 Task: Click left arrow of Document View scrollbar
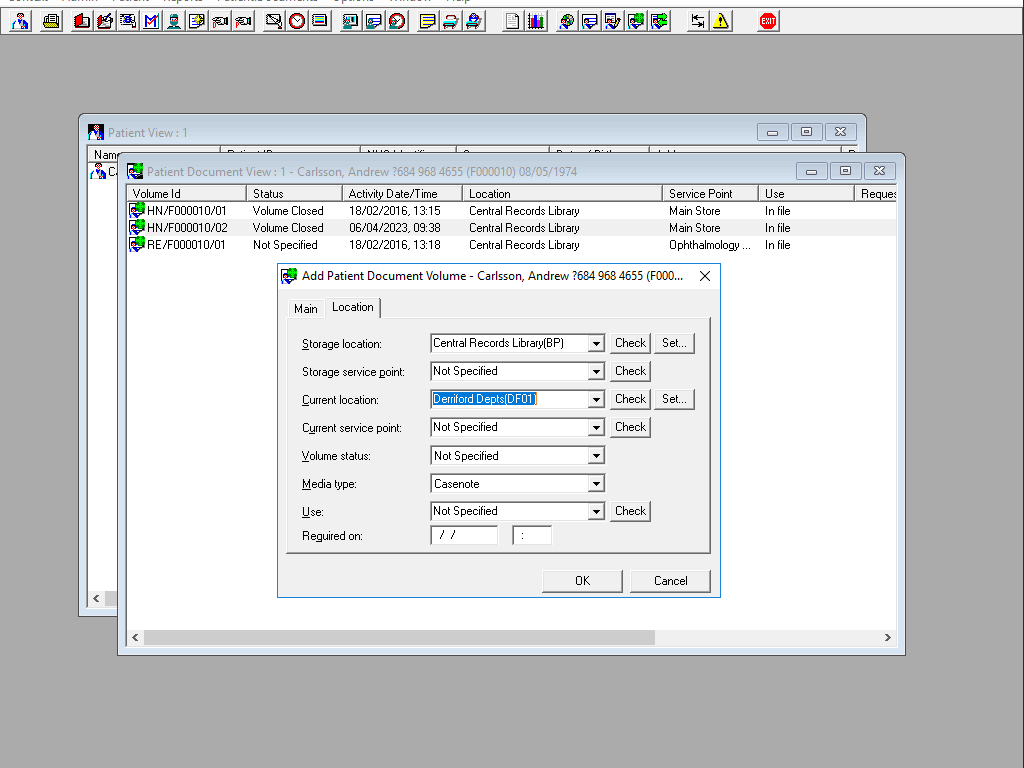coord(135,637)
